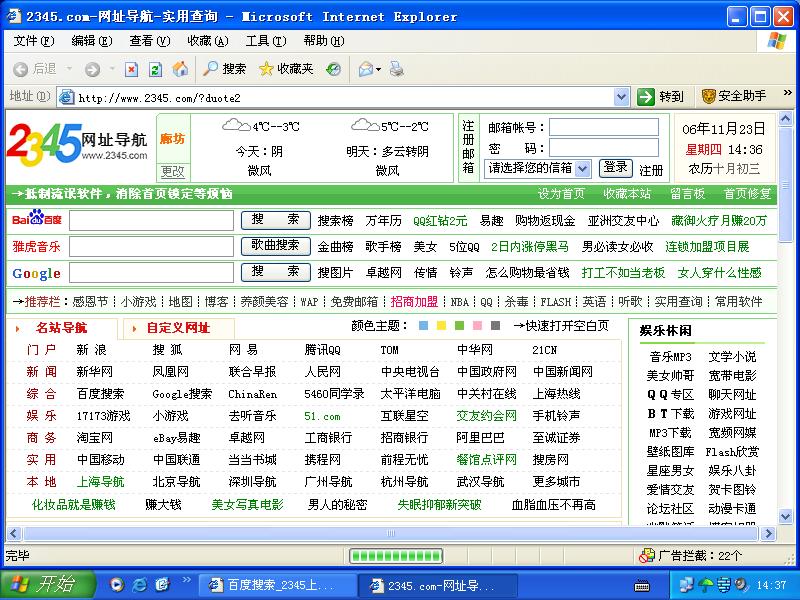
Task: Open the 查看(V) menu
Action: click(x=149, y=41)
